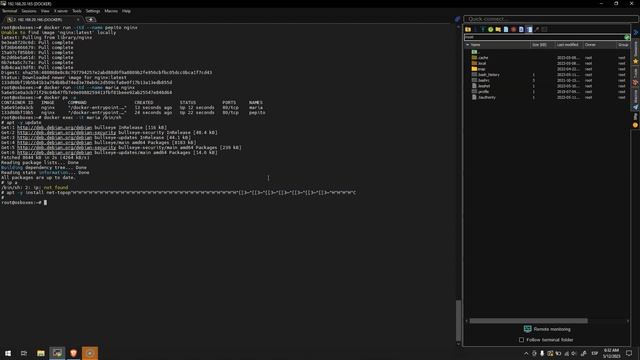Open Task View from taskbar
The image size is (640, 360).
24,353
